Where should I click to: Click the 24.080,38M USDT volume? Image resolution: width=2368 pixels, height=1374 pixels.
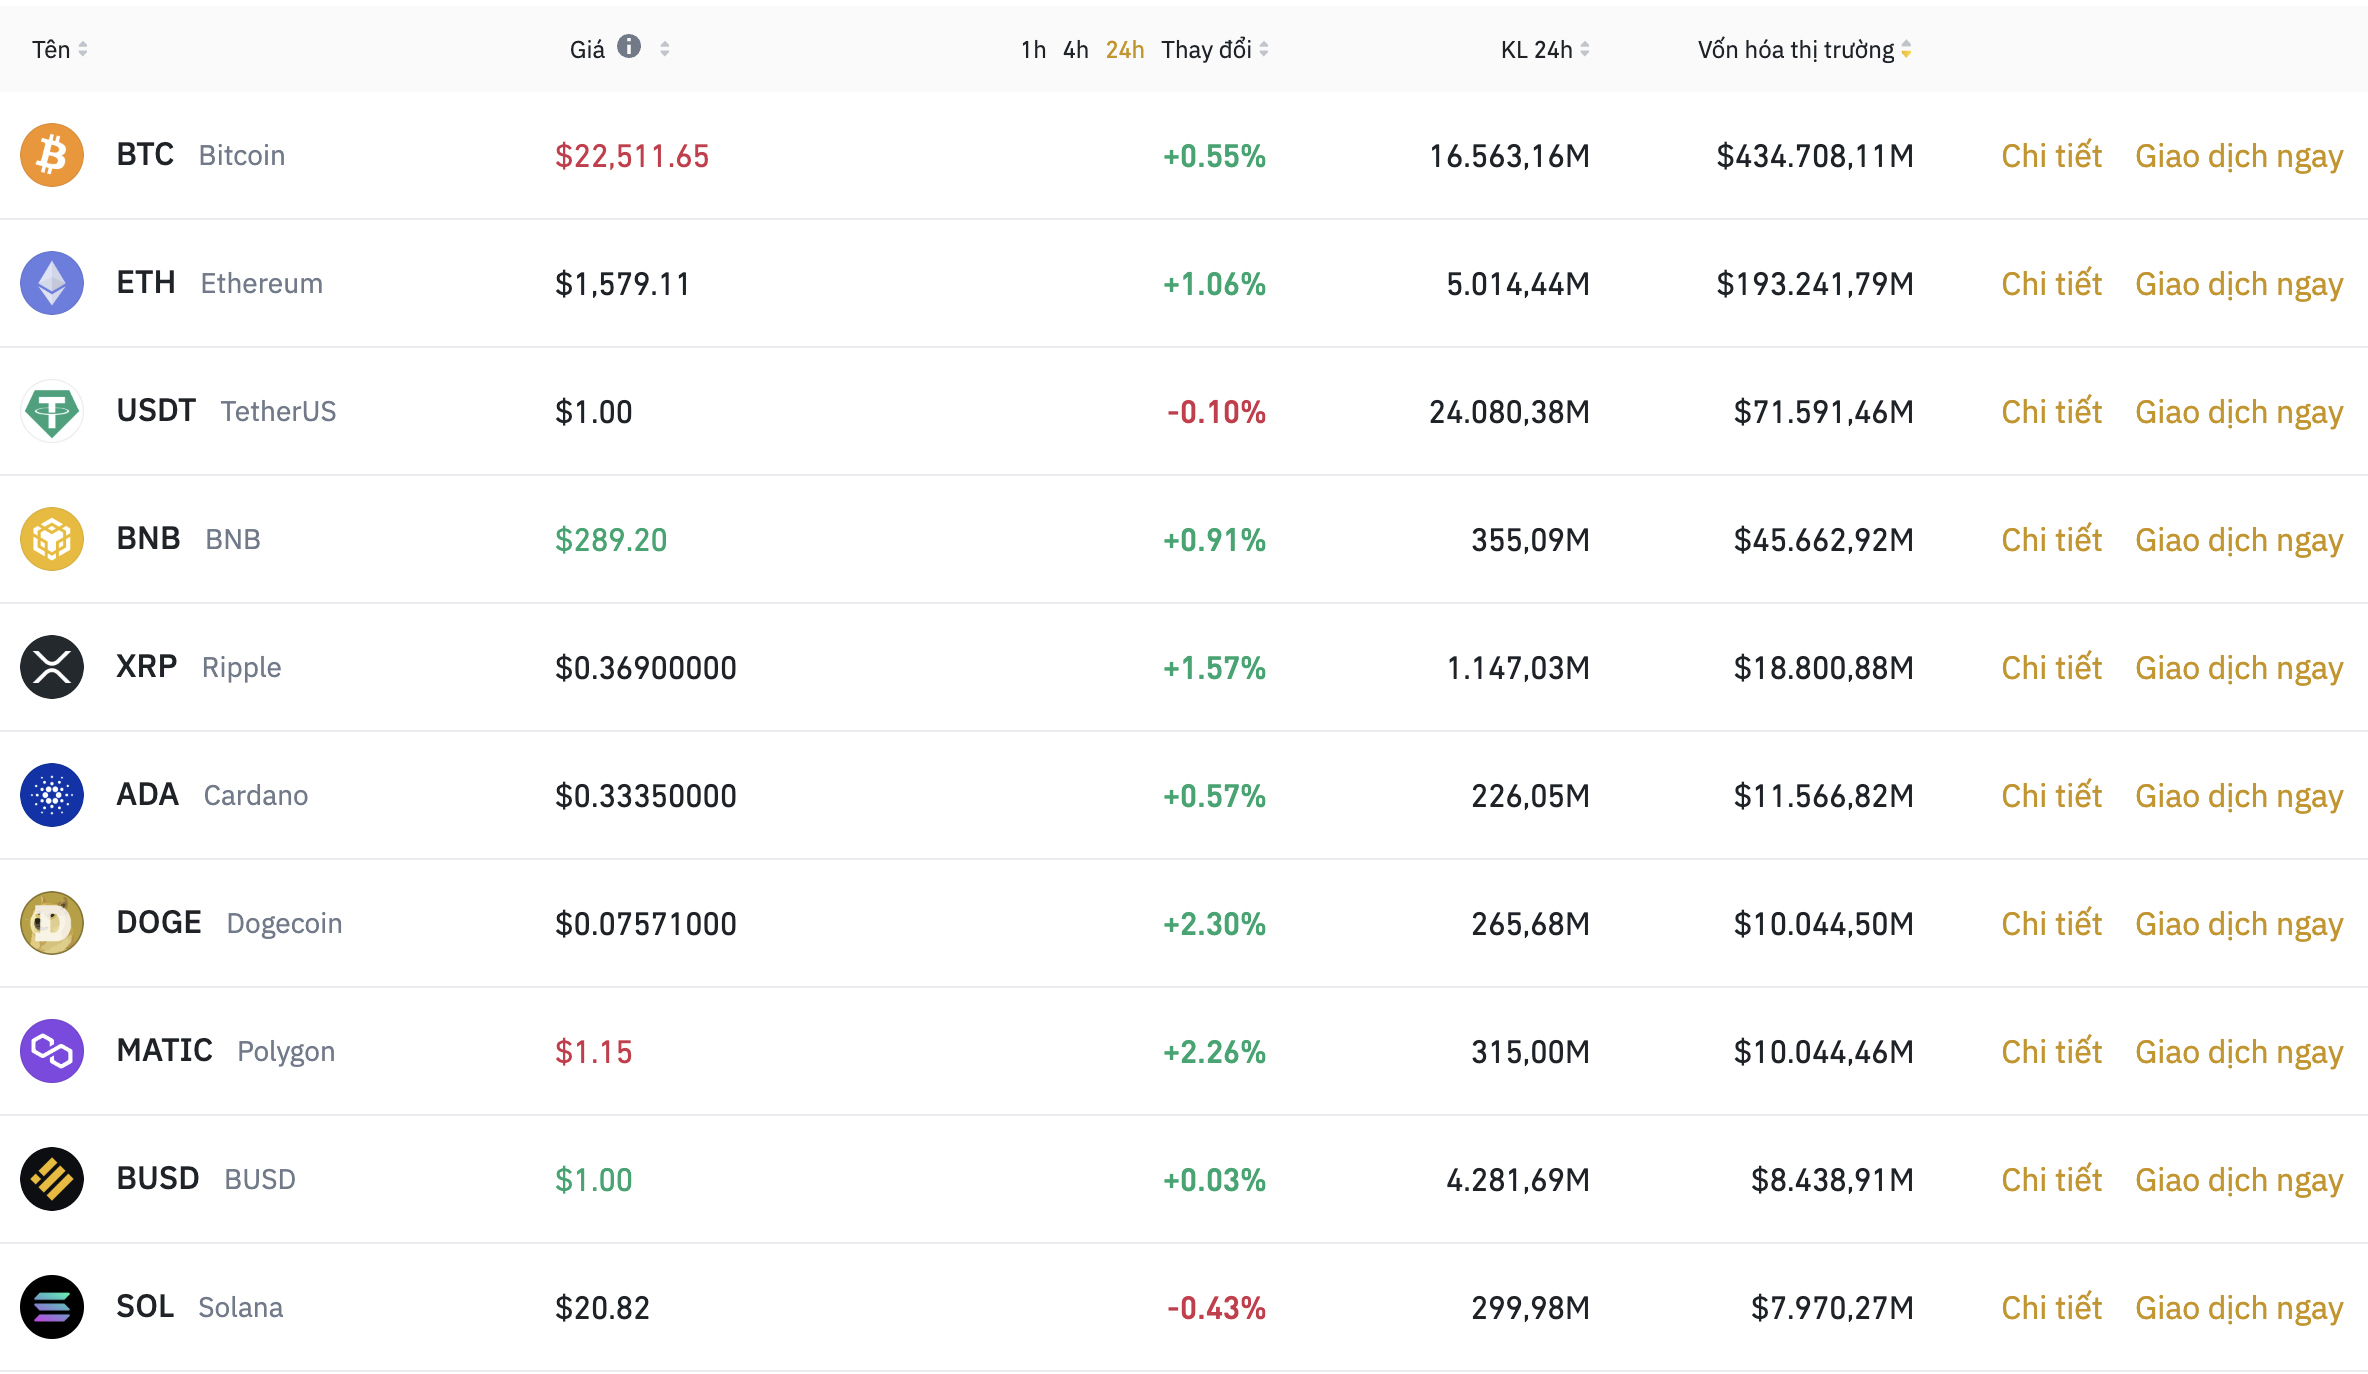coord(1509,412)
